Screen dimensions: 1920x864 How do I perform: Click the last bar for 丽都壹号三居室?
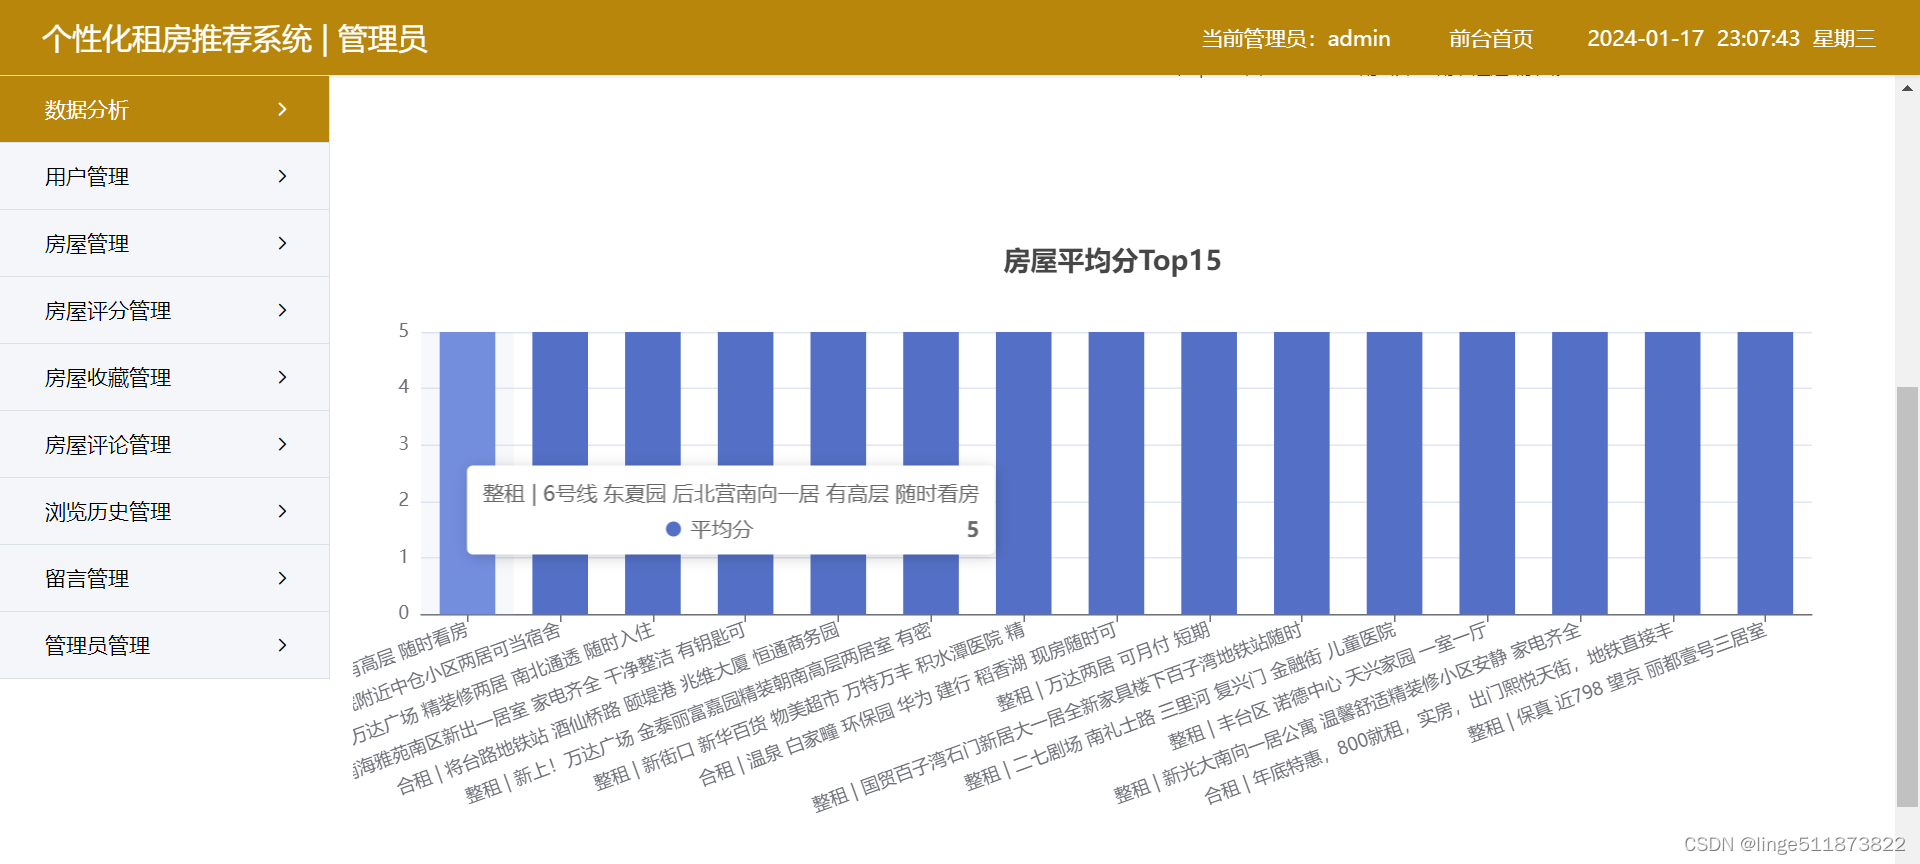(1765, 473)
